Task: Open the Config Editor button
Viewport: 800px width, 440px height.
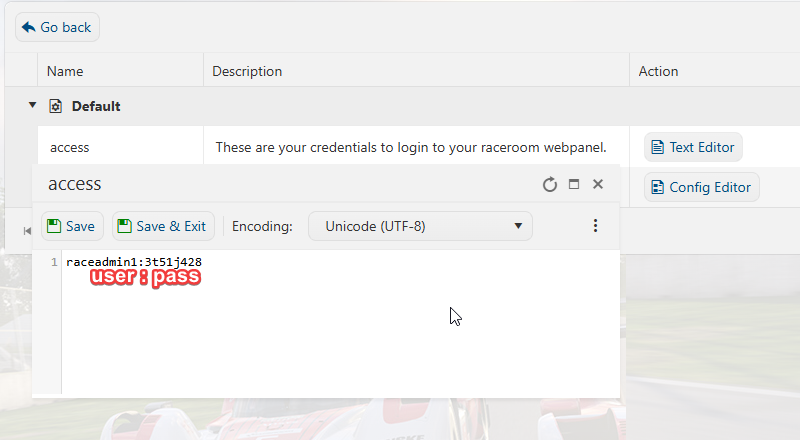Action: click(x=702, y=187)
